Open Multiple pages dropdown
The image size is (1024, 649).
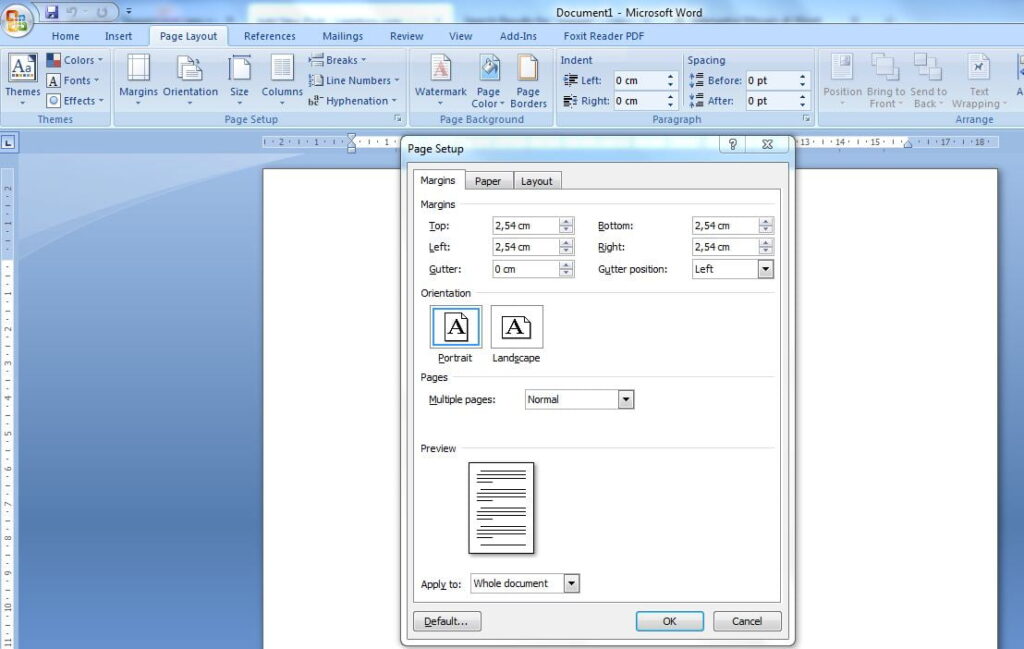(626, 400)
